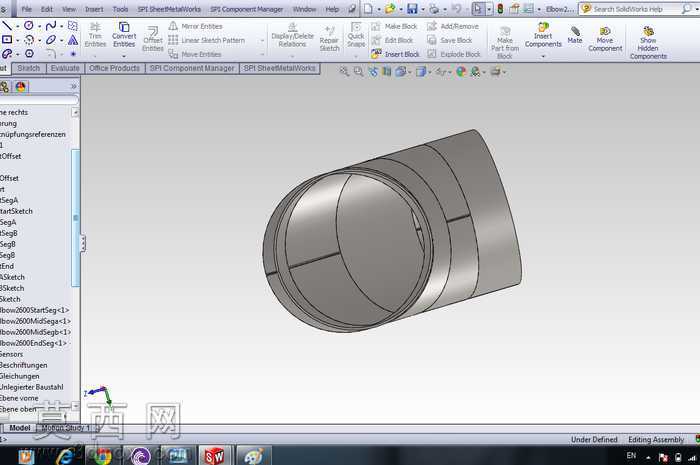
Task: Open the Insert menu
Action: [x=94, y=9]
